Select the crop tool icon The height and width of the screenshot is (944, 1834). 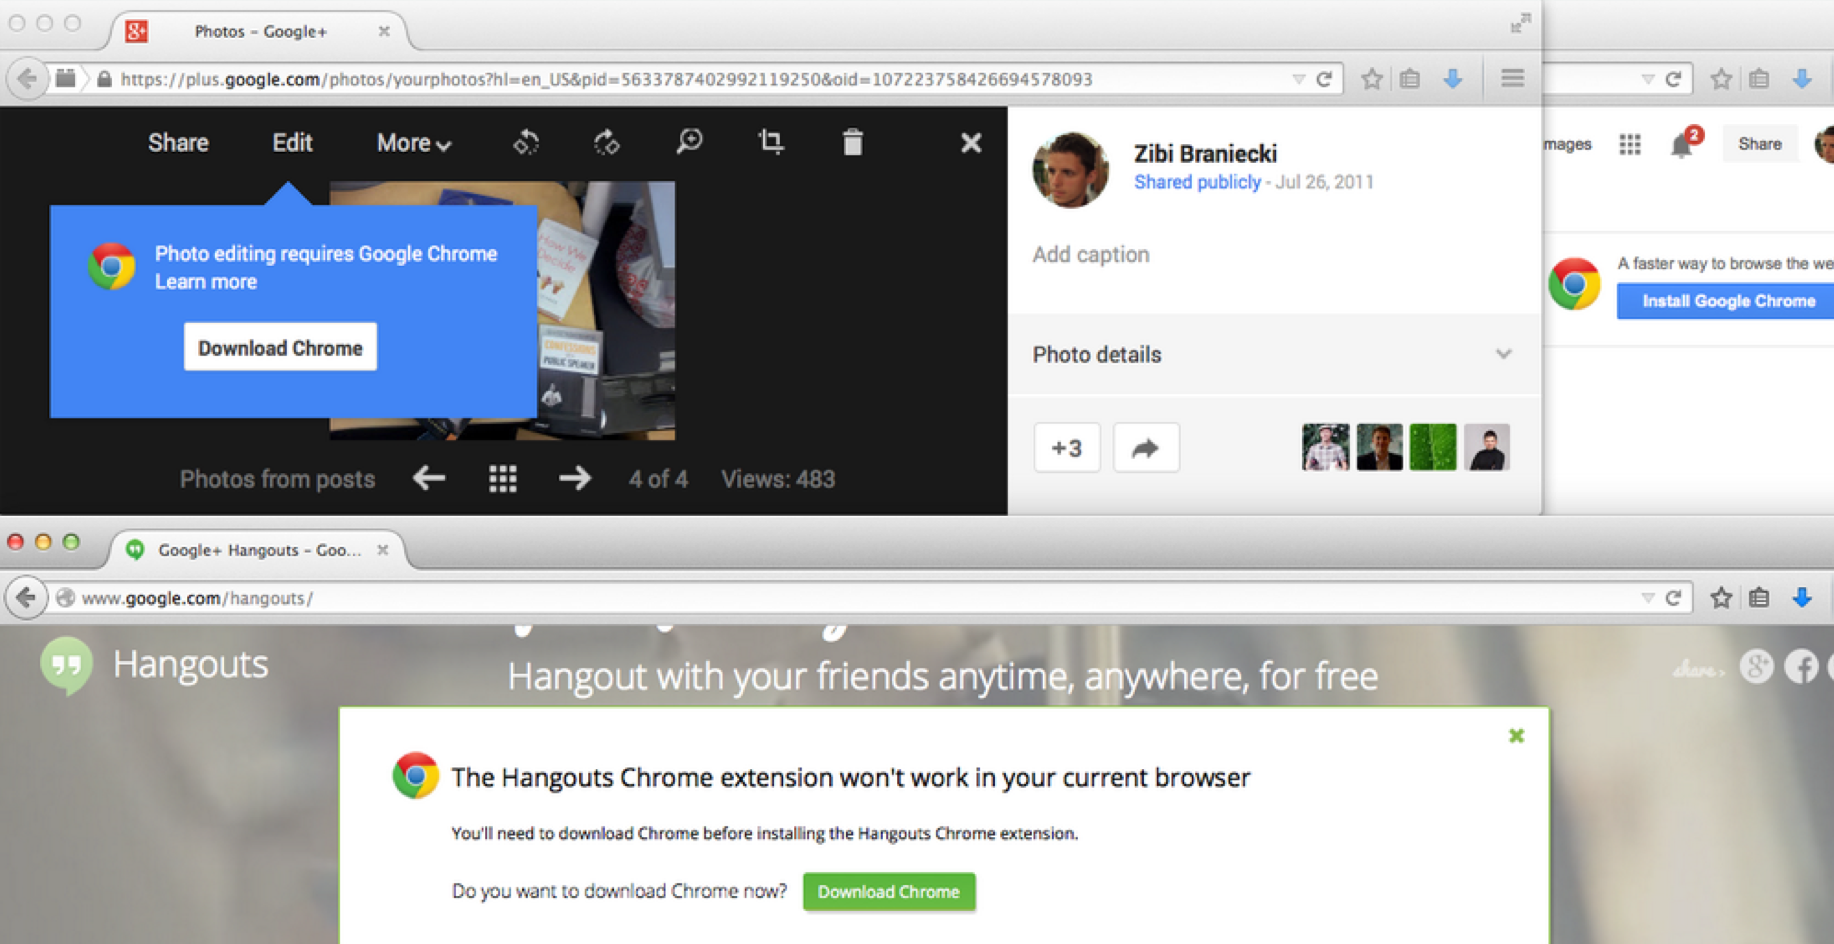coord(770,142)
